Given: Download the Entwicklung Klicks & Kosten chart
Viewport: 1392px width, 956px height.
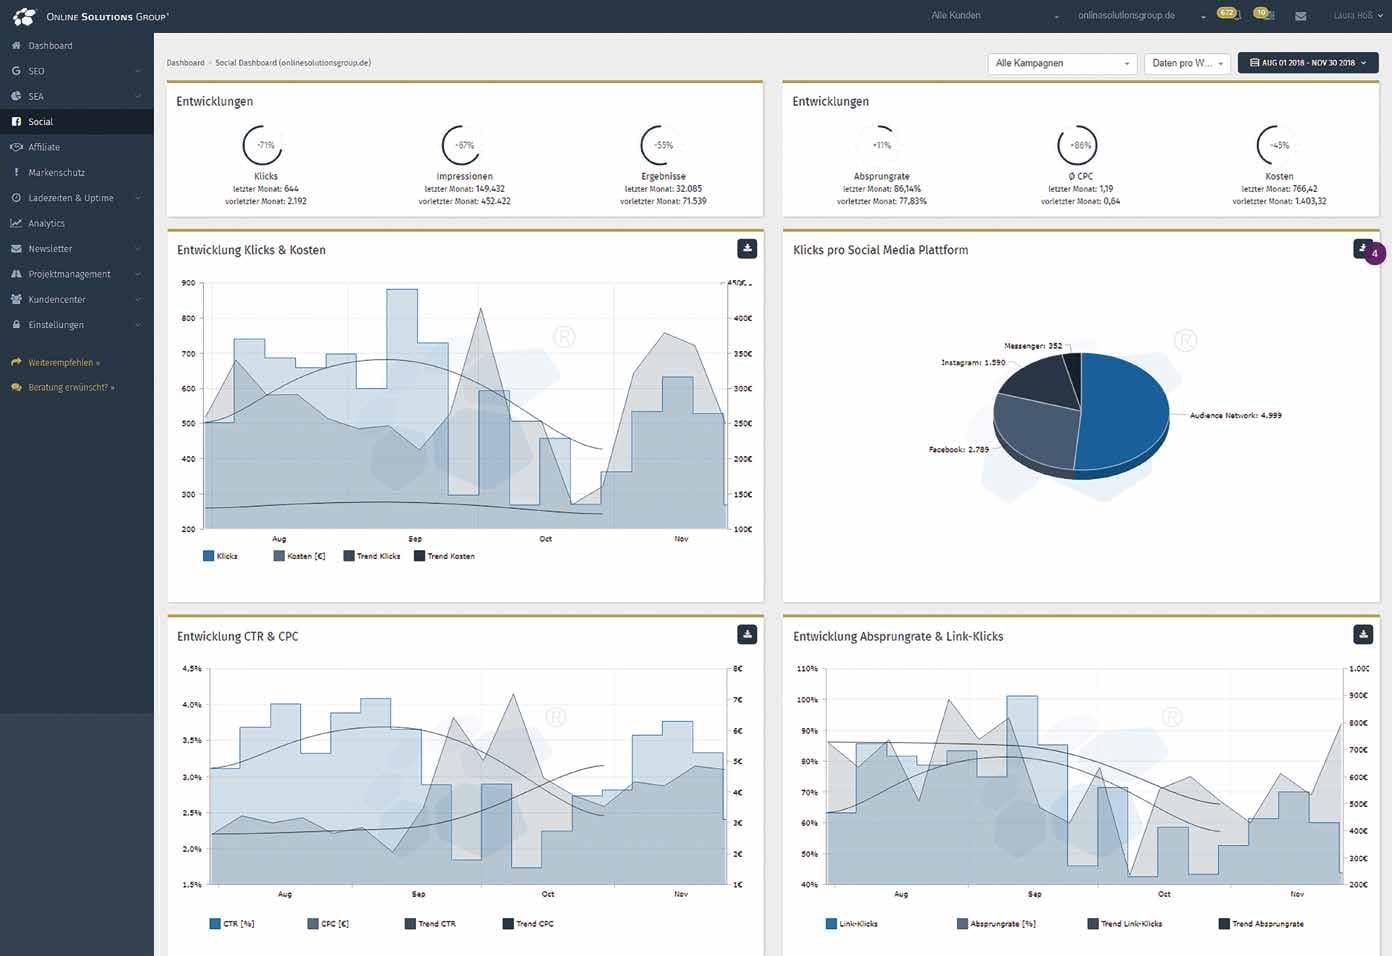Looking at the screenshot, I should (x=747, y=248).
